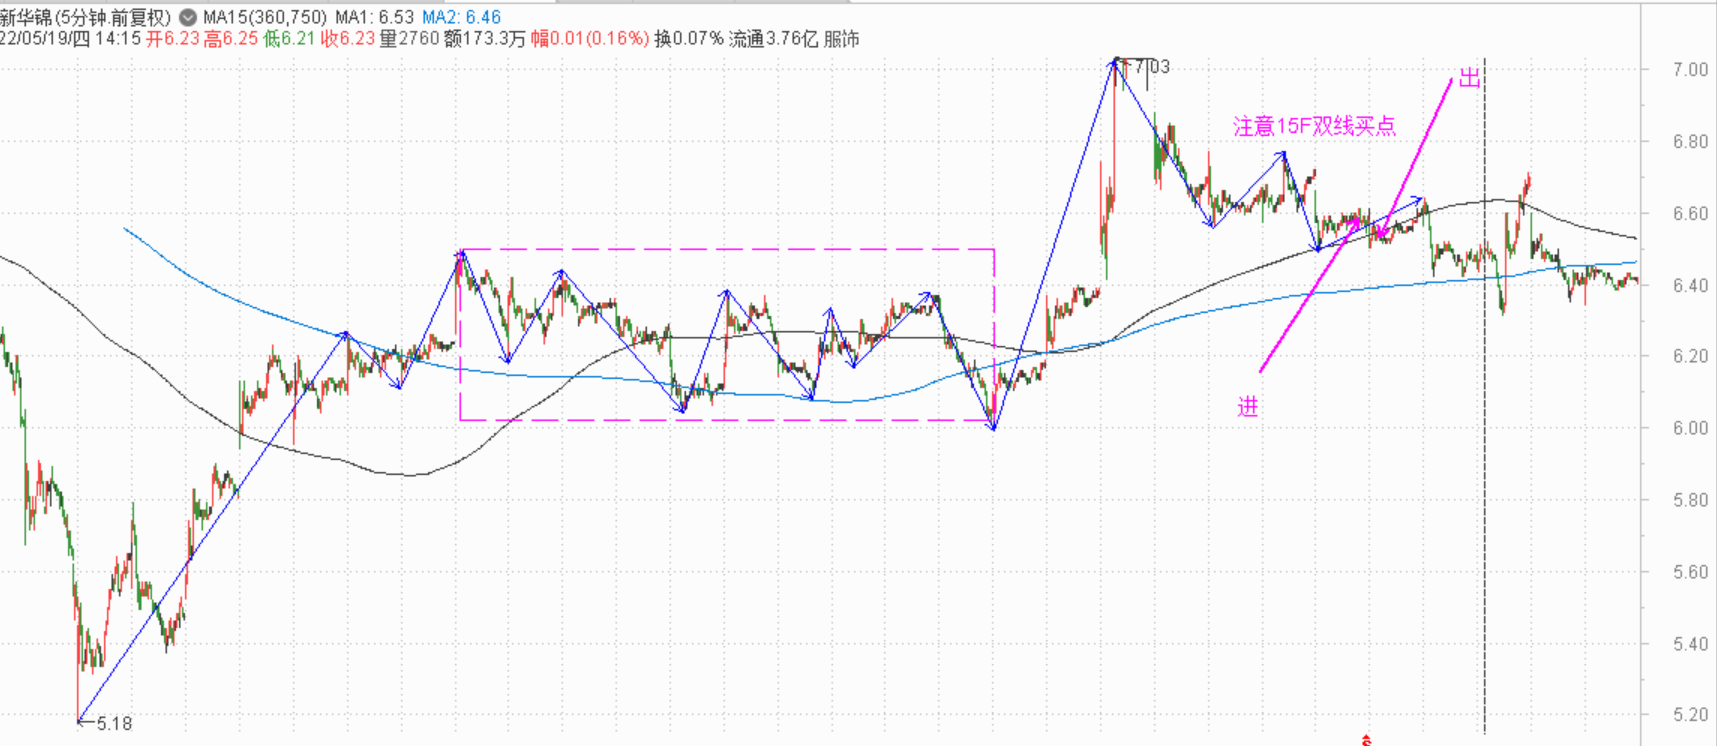Click the volume value 量2760
The height and width of the screenshot is (746, 1717).
point(410,39)
